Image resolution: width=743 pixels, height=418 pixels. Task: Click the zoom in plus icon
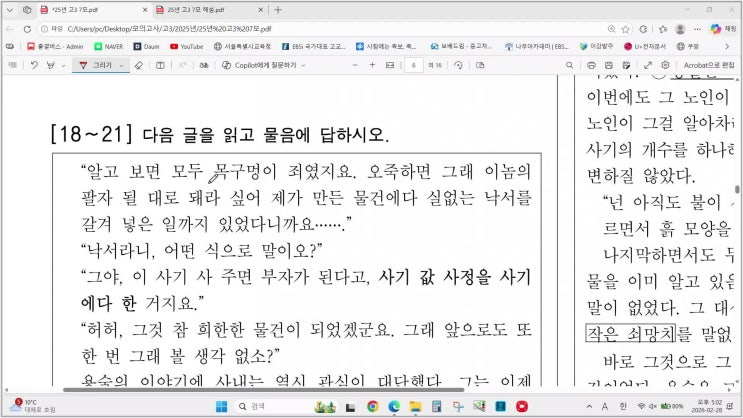tap(373, 65)
